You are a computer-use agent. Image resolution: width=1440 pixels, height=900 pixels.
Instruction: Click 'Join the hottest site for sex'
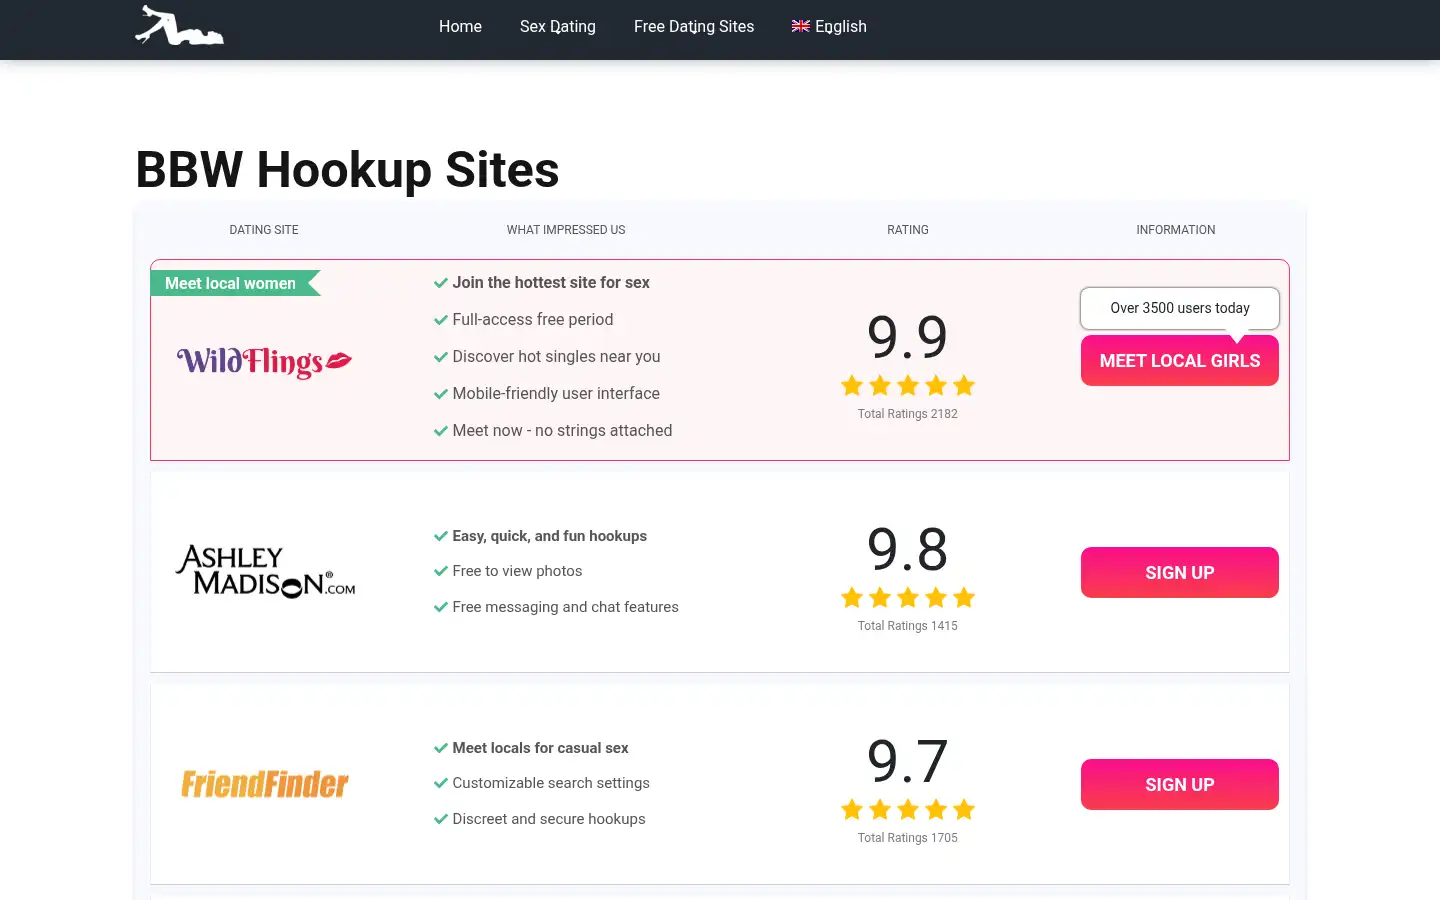click(x=551, y=283)
